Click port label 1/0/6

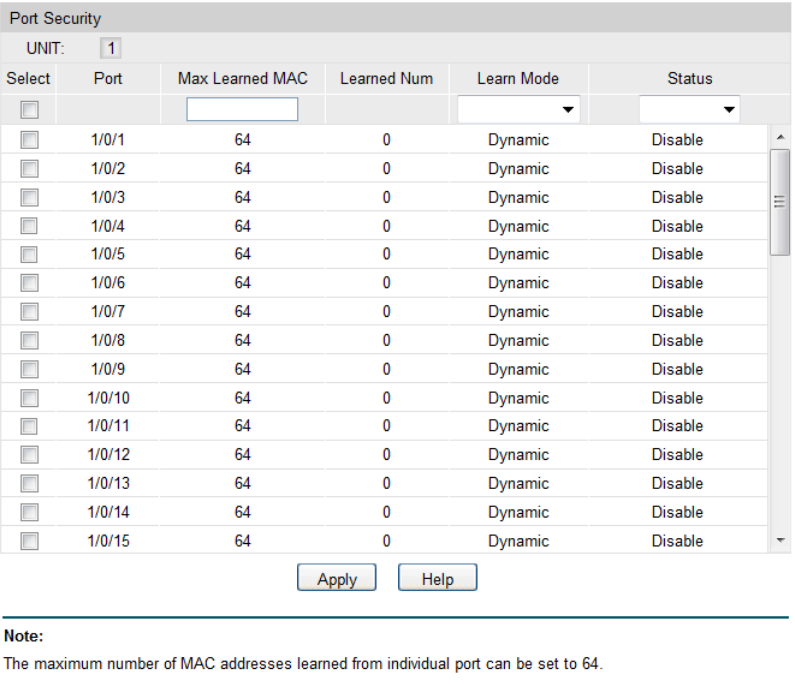click(108, 283)
